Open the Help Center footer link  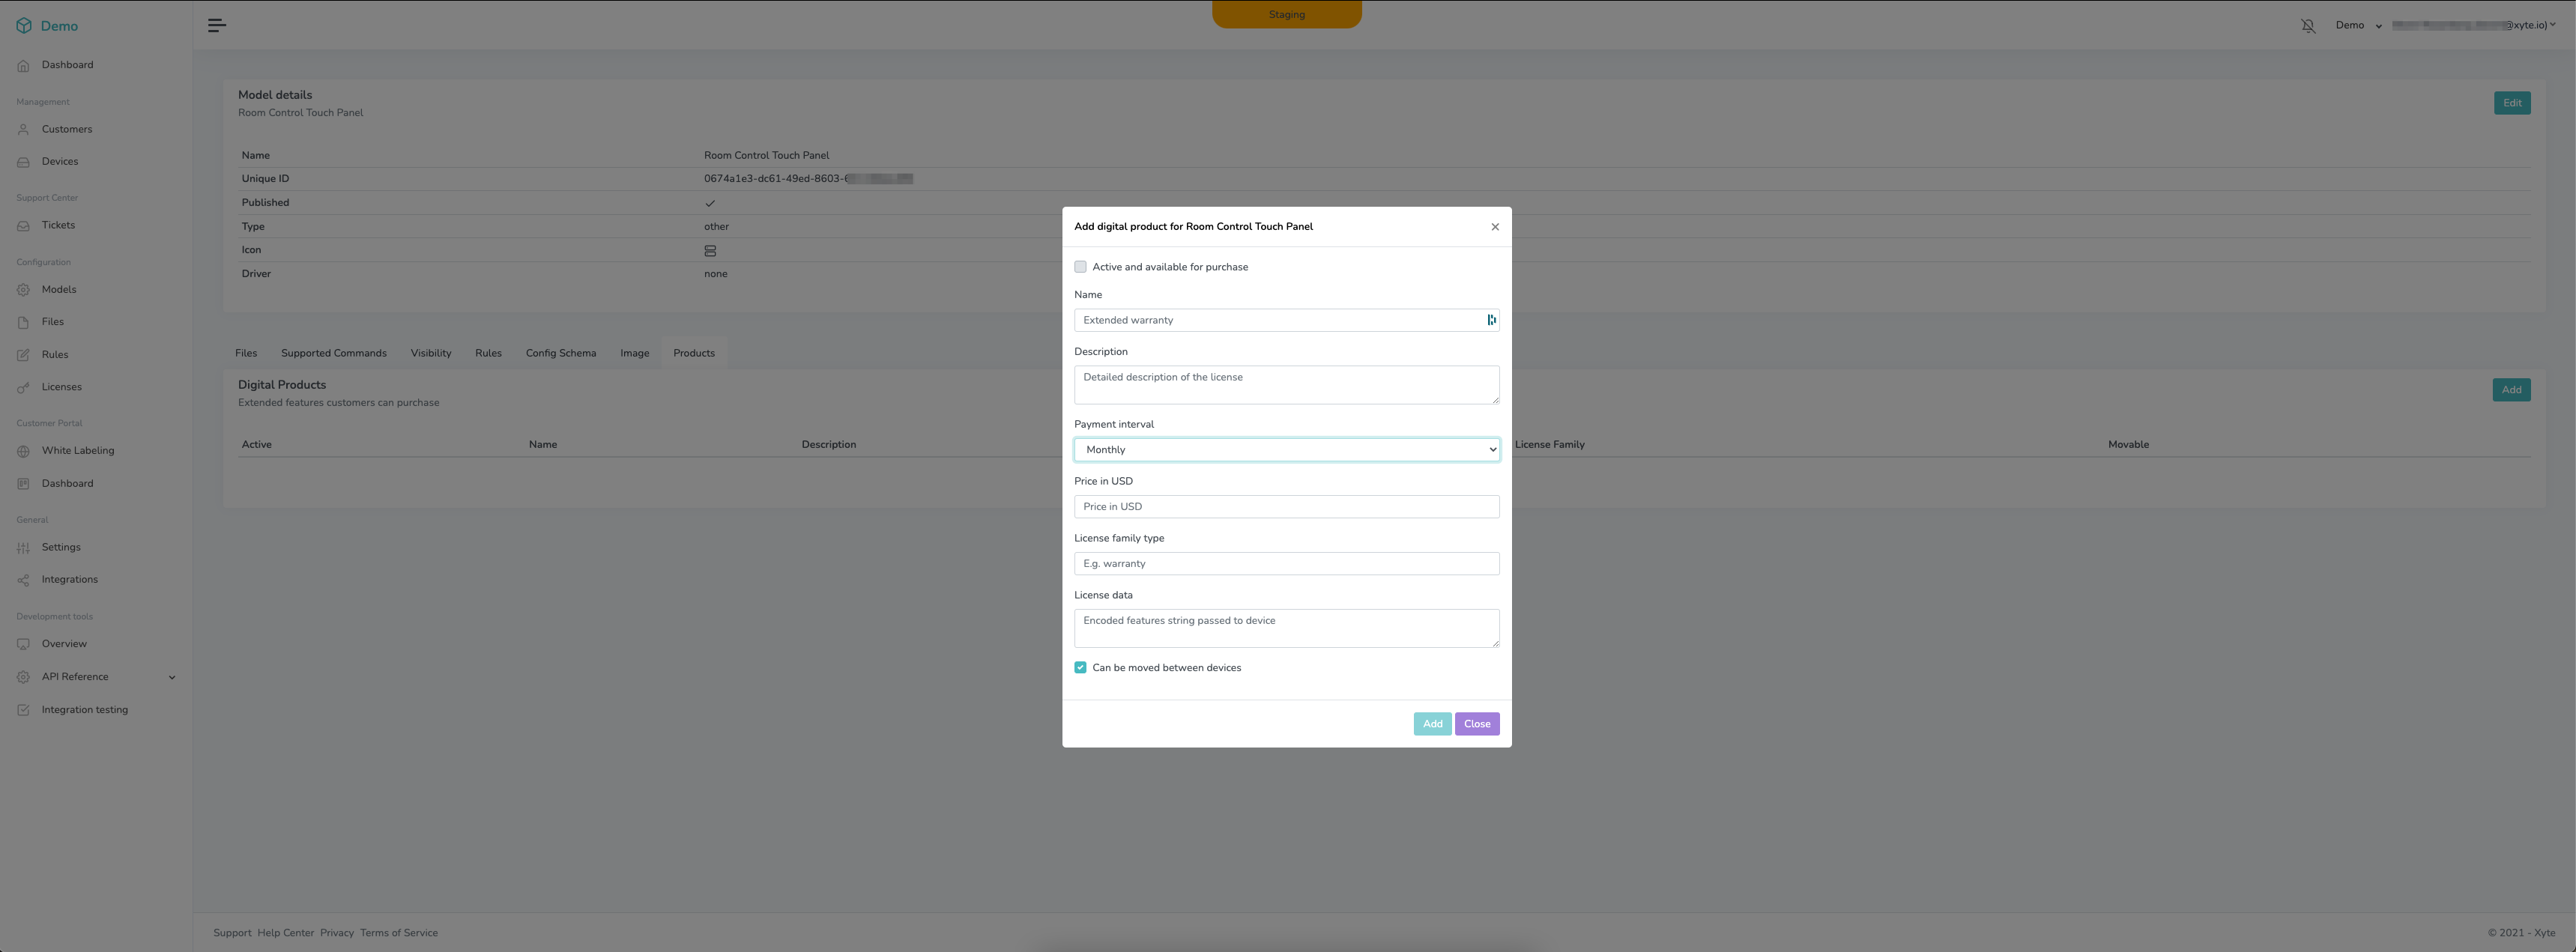coord(285,933)
